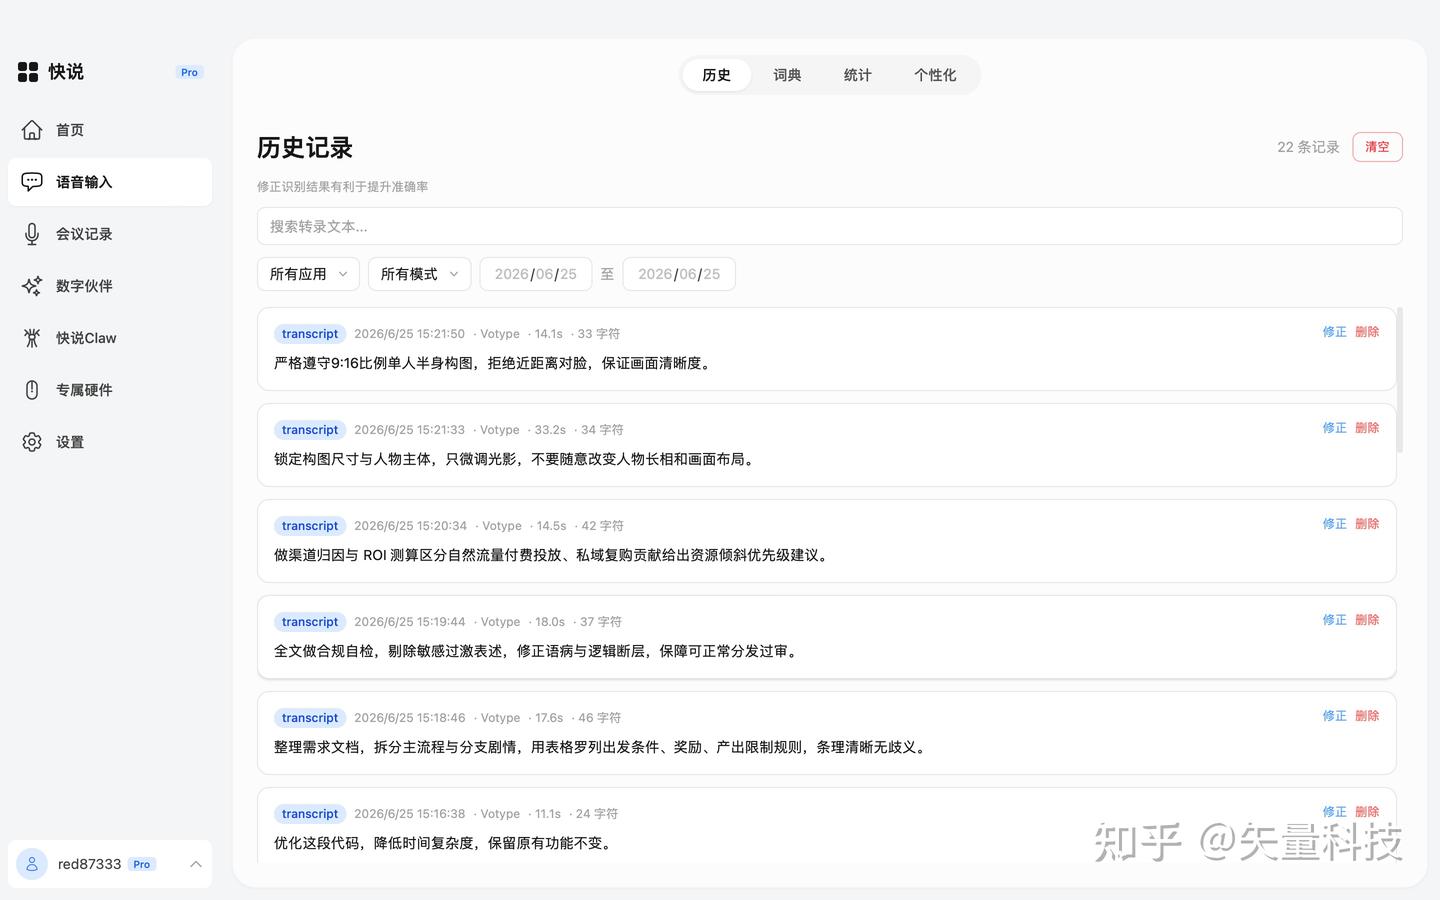The height and width of the screenshot is (900, 1440).
Task: Switch to the 历史 tab
Action: [716, 75]
